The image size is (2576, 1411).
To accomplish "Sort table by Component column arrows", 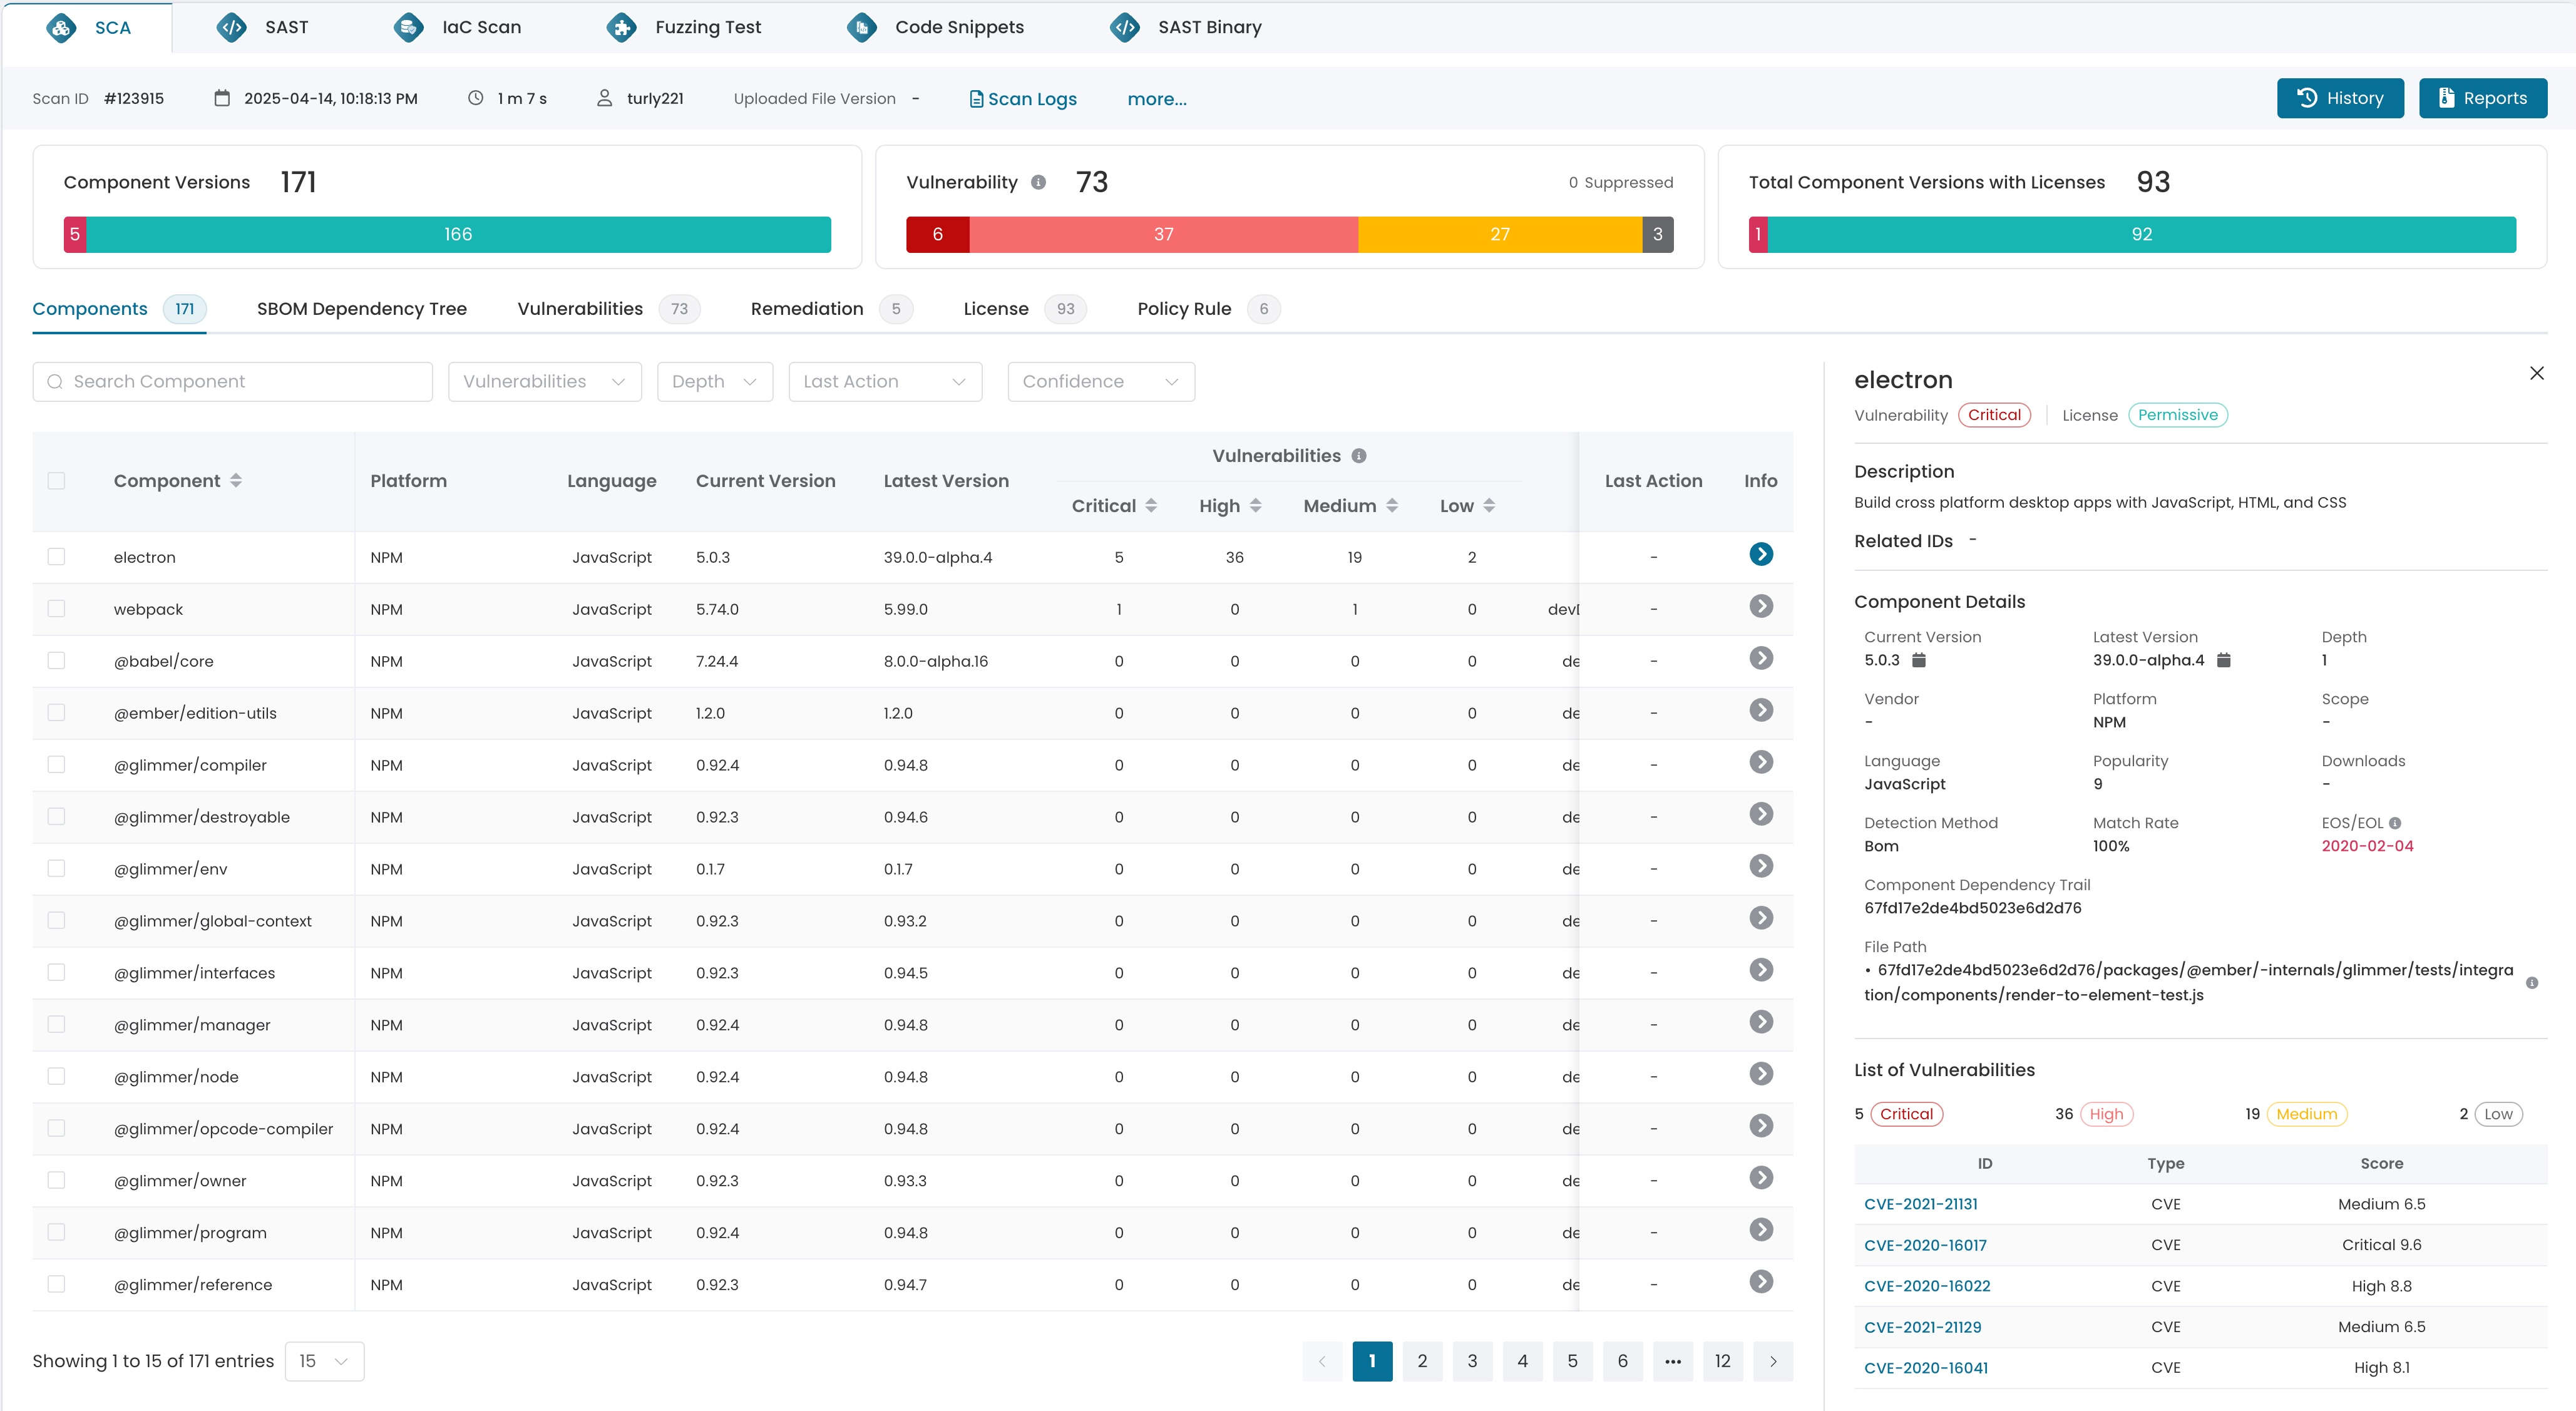I will [236, 481].
